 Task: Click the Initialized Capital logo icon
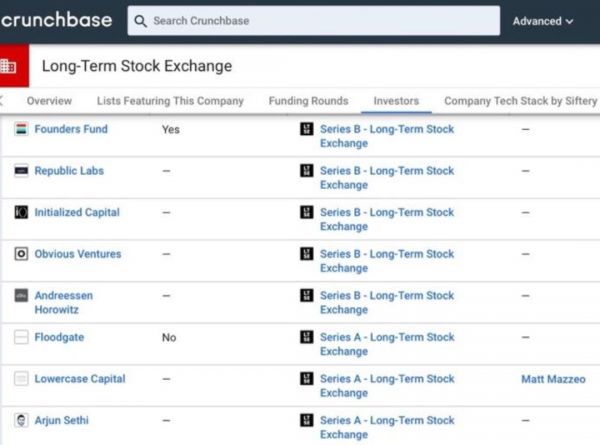[x=21, y=213]
